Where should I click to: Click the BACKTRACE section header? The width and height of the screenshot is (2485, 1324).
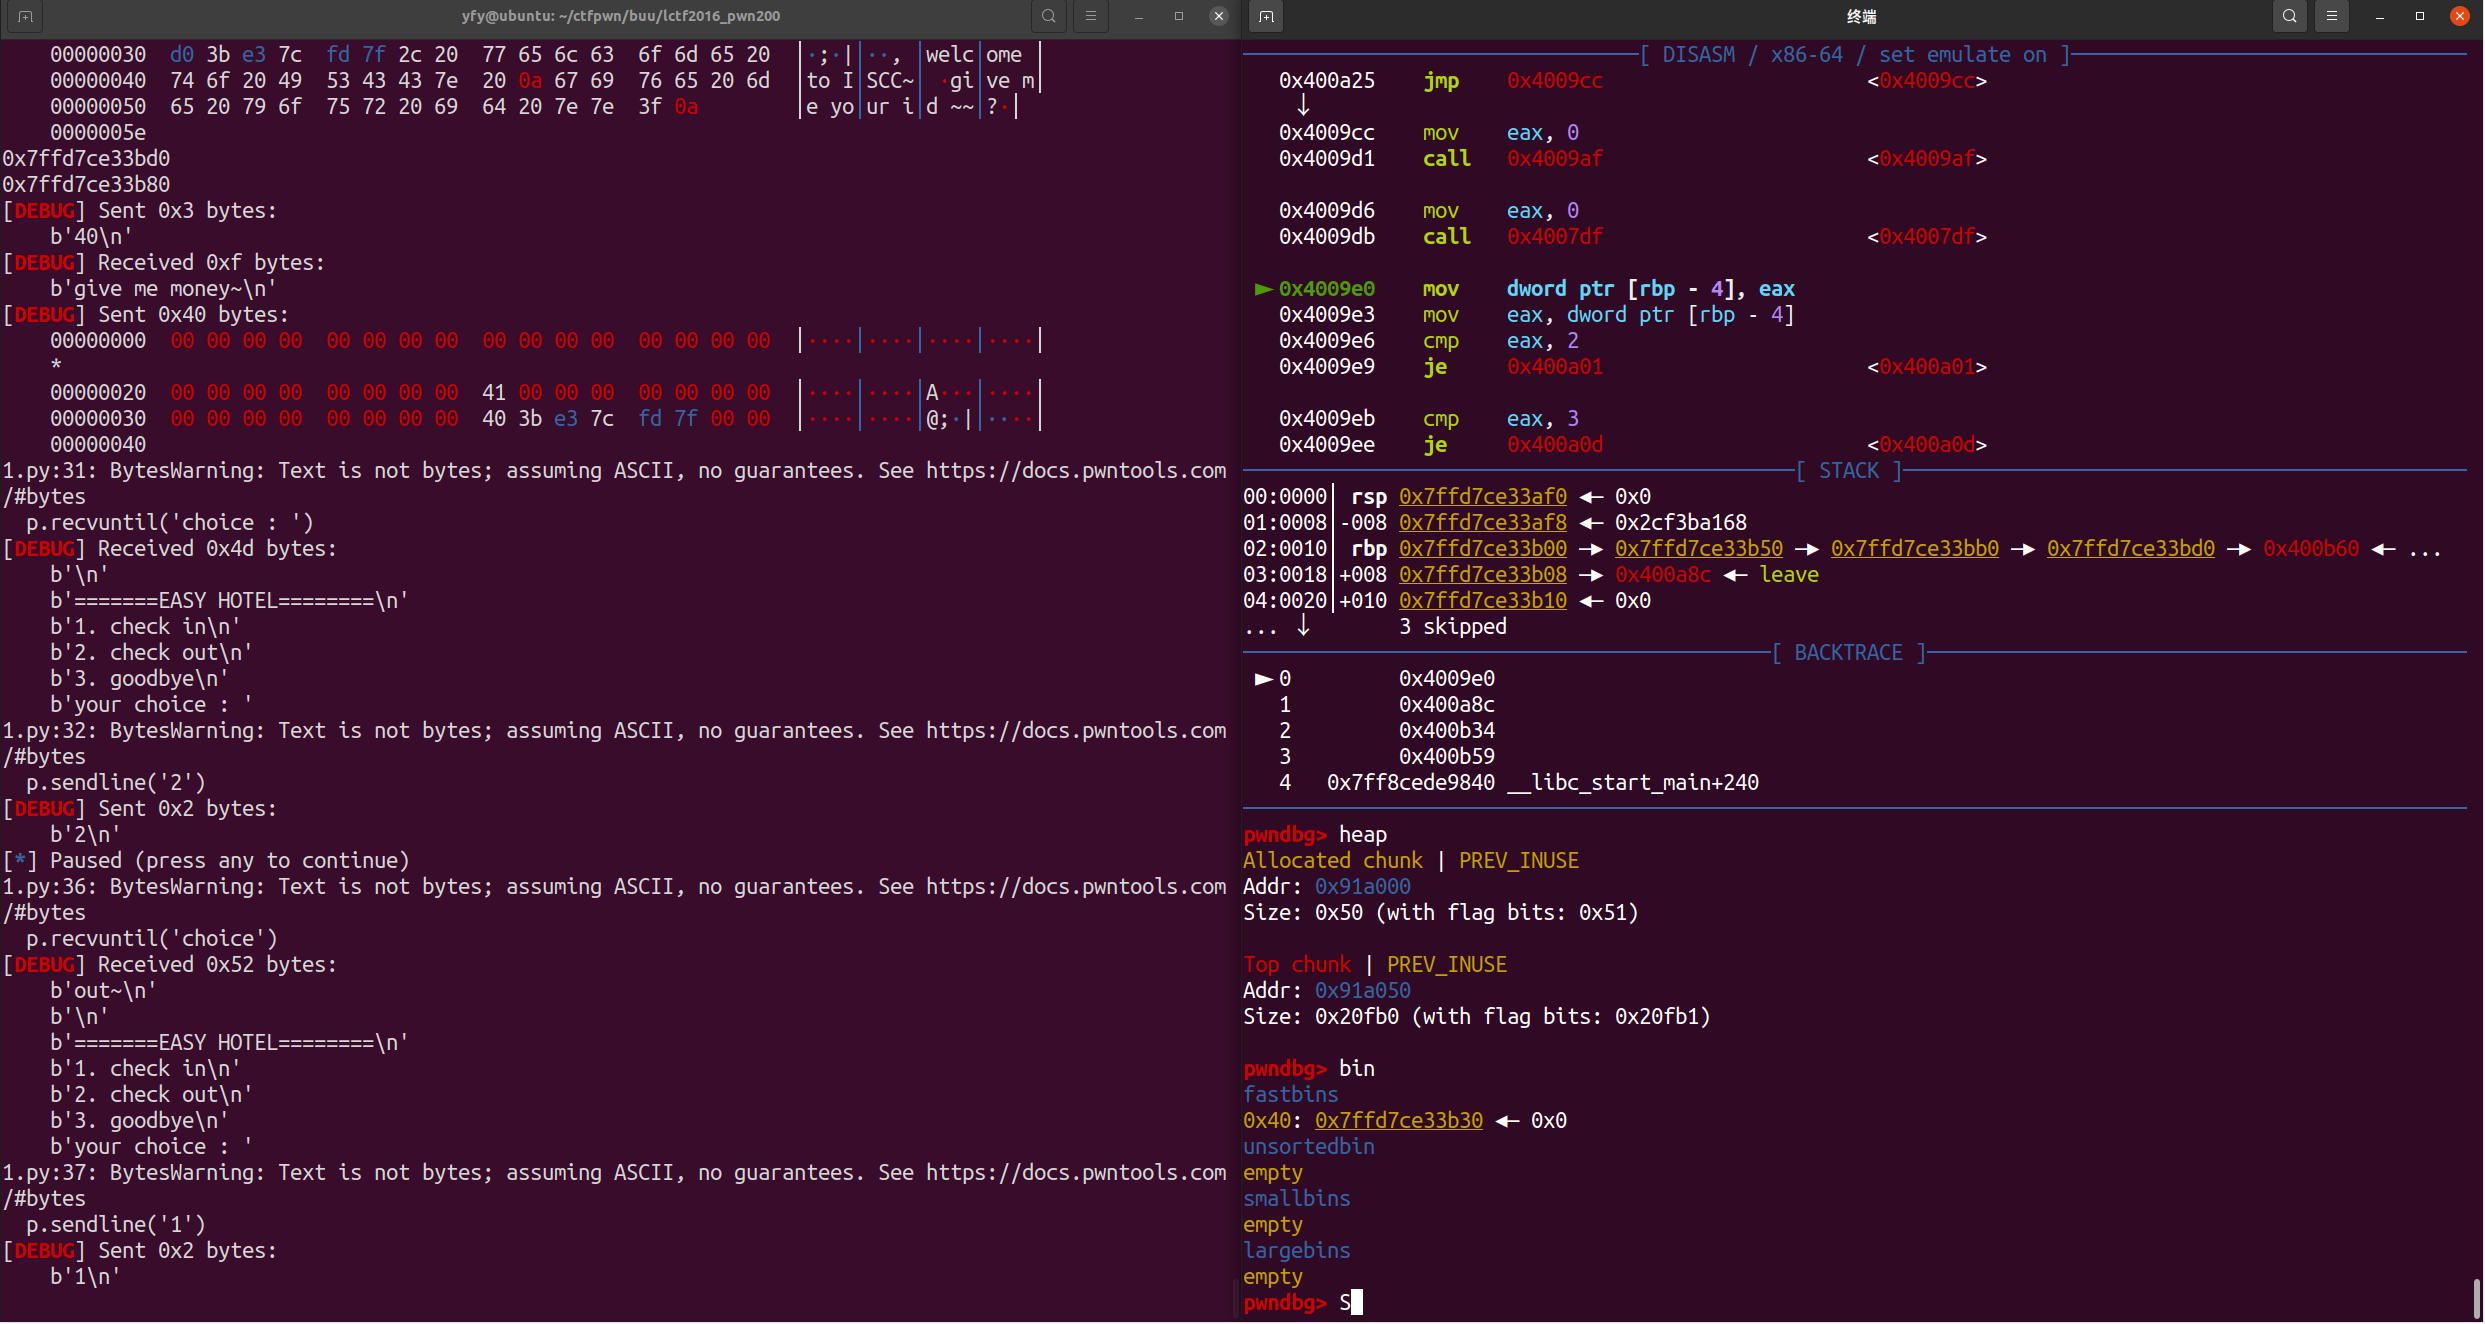point(1849,653)
